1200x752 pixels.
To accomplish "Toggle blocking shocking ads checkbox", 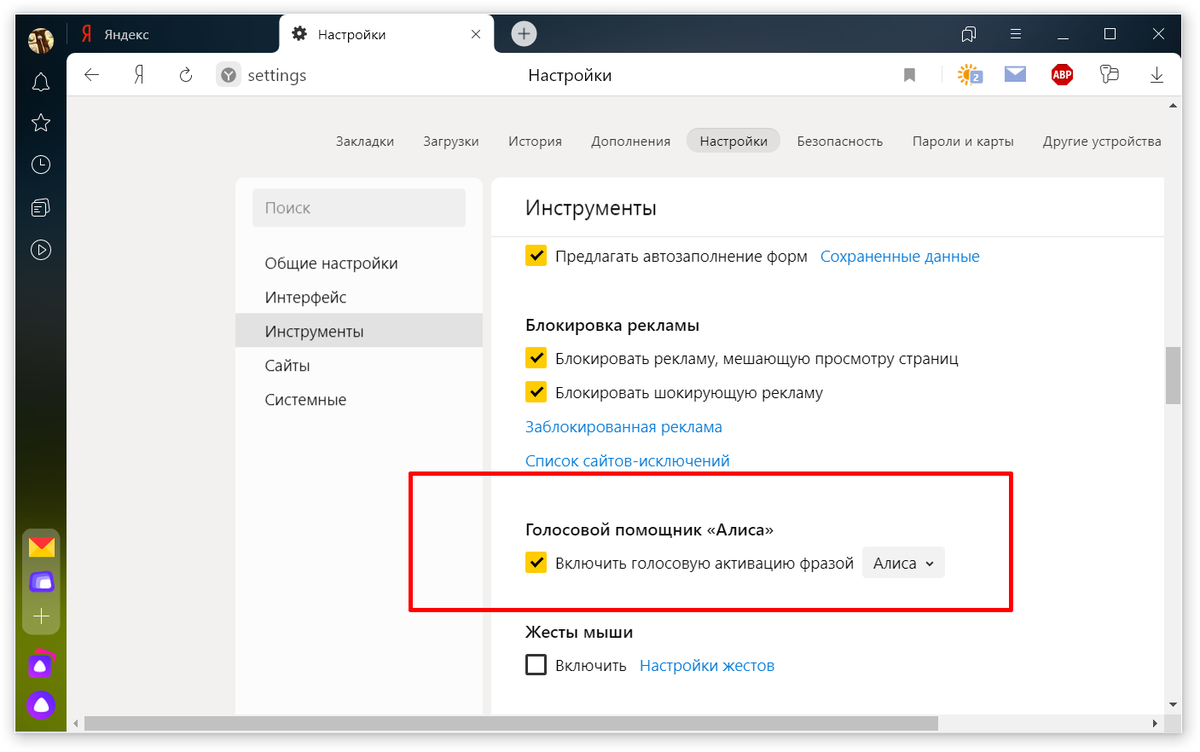I will click(x=536, y=392).
